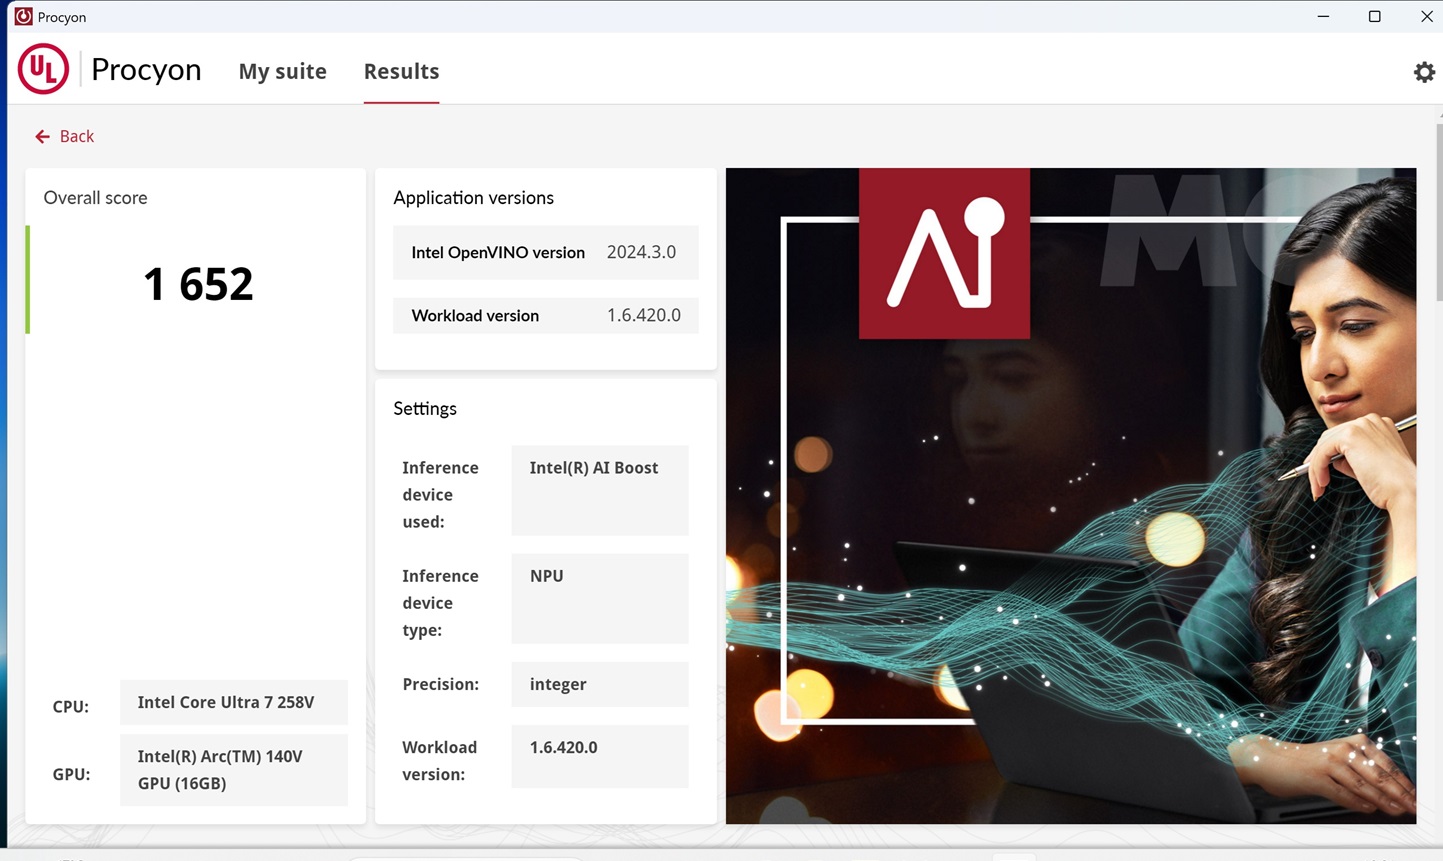Viewport: 1443px width, 861px height.
Task: Open settings with the gear icon
Action: 1424,72
